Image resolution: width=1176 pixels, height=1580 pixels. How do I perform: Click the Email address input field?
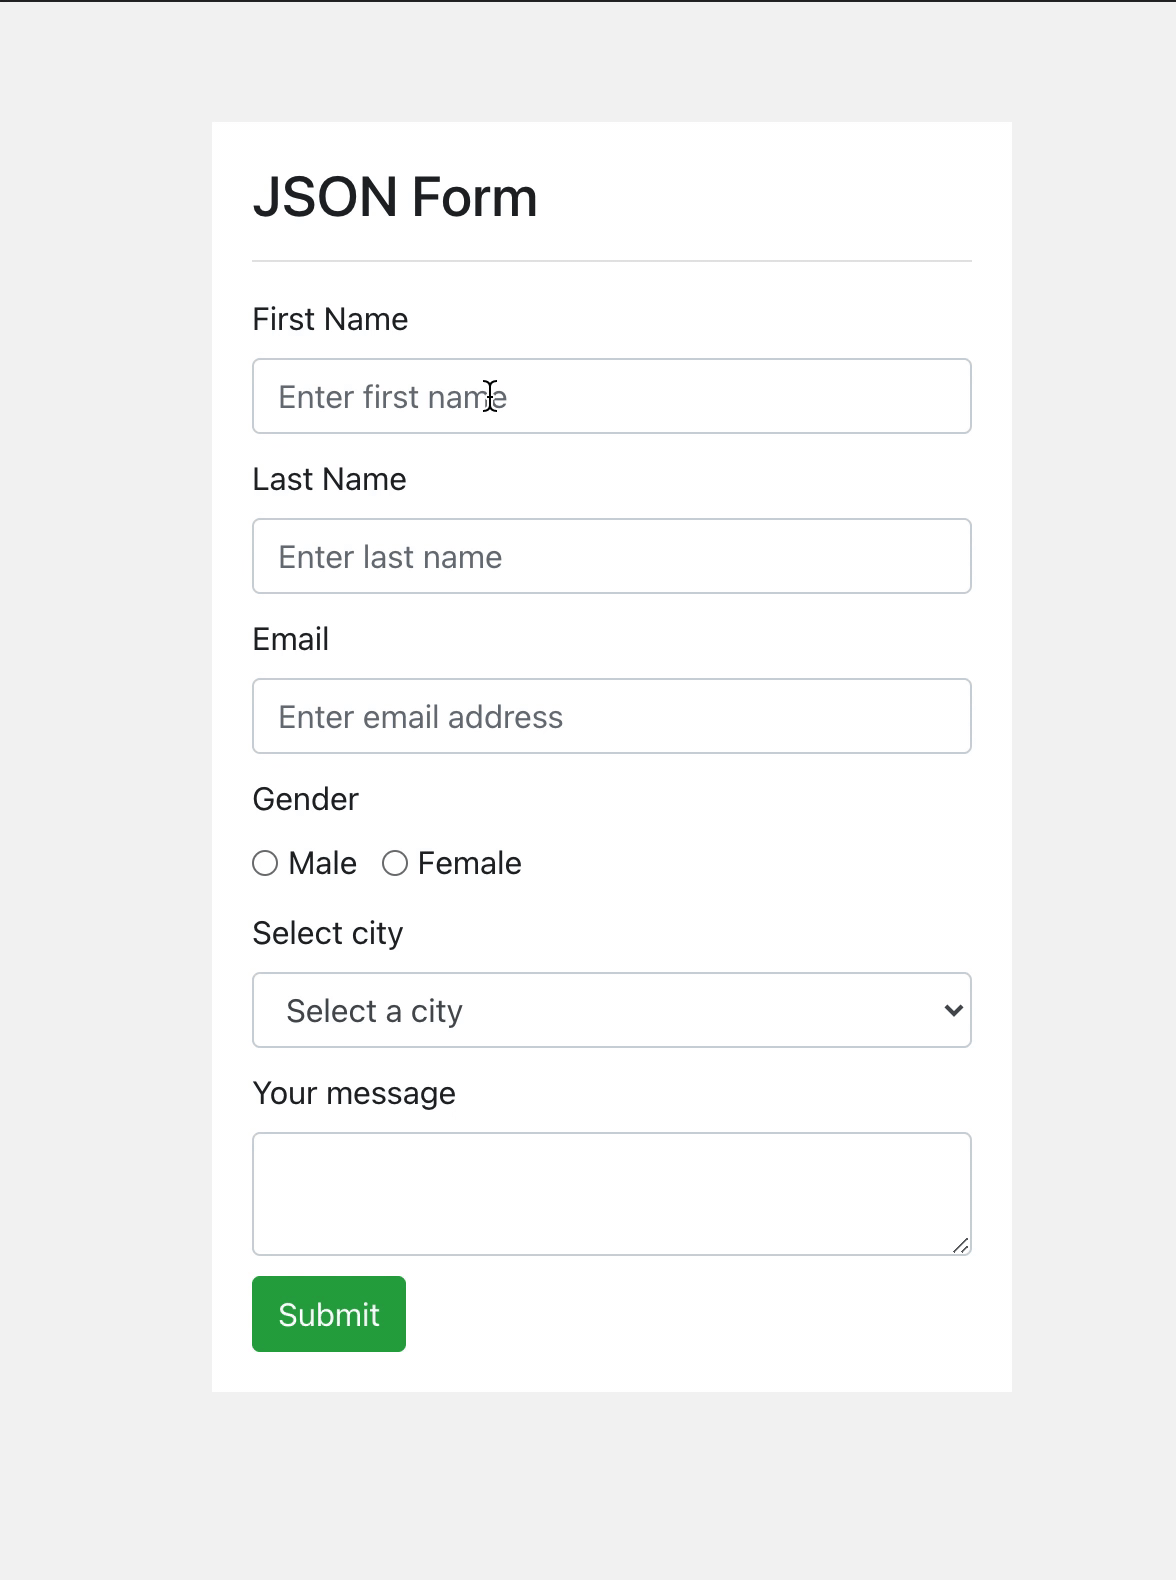[611, 716]
